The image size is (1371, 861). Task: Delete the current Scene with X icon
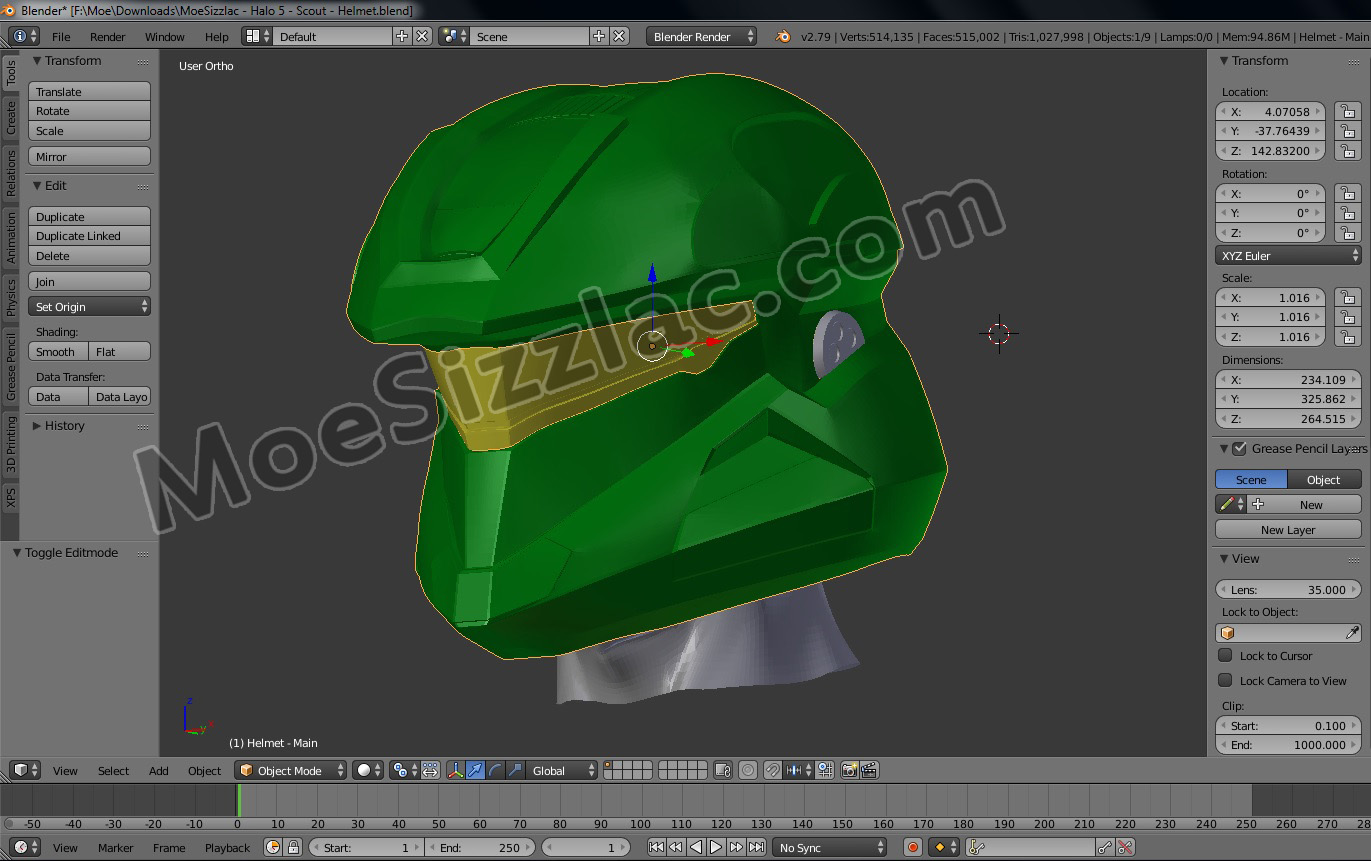(619, 36)
